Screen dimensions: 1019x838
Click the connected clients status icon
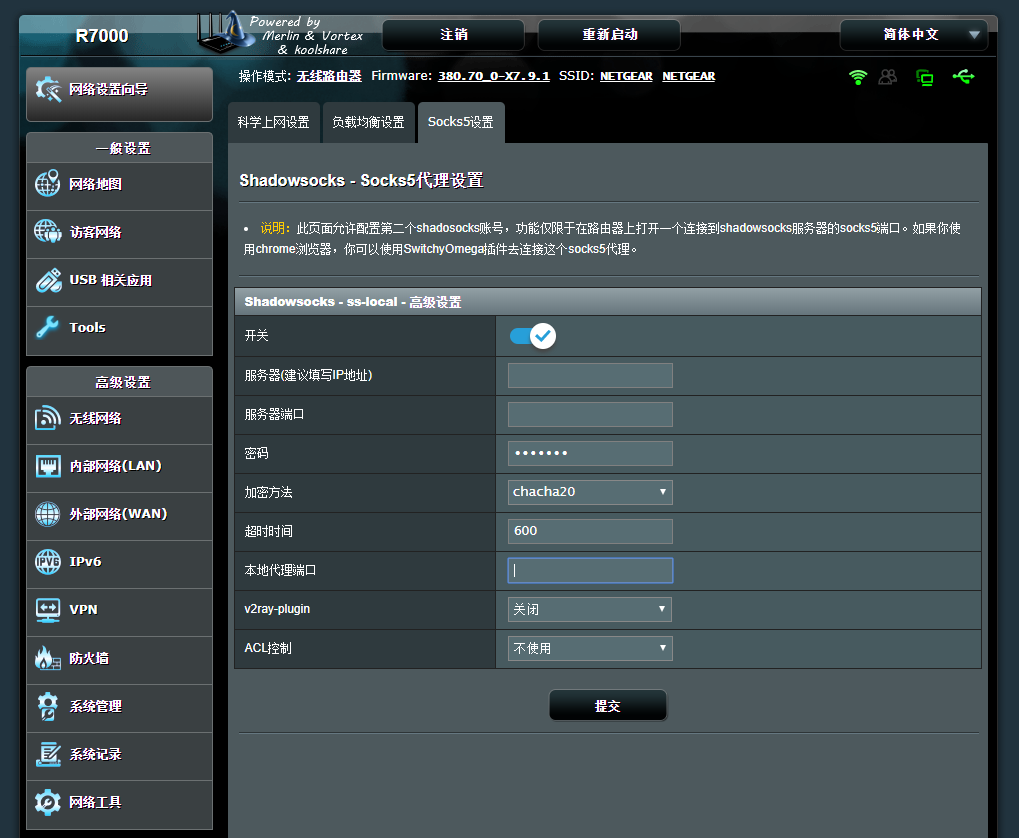click(887, 77)
